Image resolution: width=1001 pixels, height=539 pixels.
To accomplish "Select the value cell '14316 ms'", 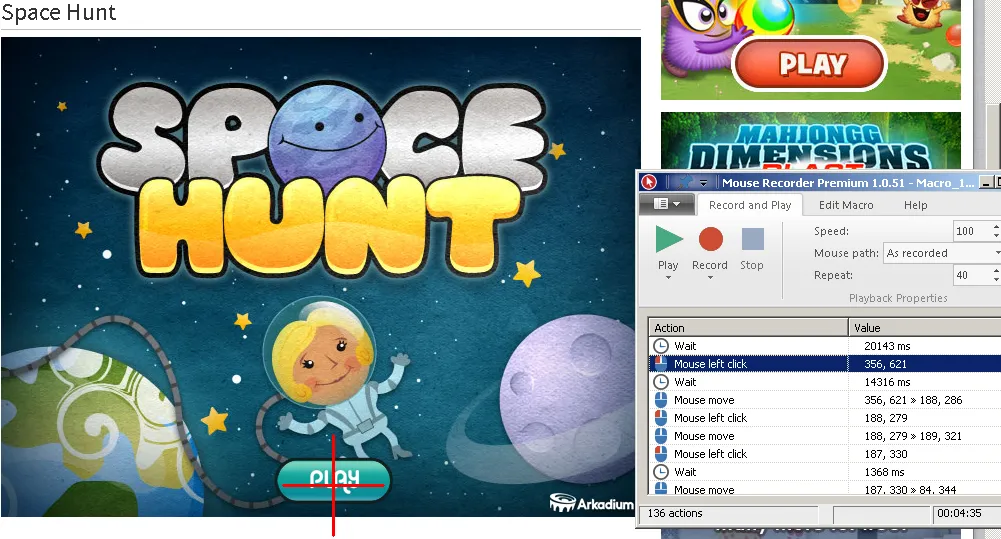I will (x=887, y=382).
